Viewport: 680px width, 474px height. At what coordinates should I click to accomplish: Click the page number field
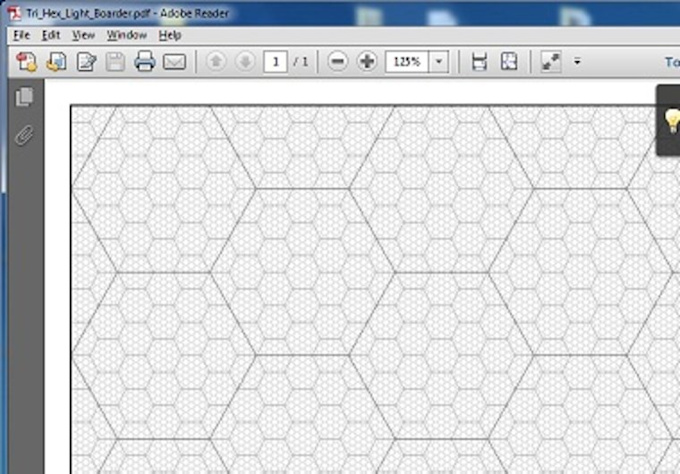tap(275, 62)
